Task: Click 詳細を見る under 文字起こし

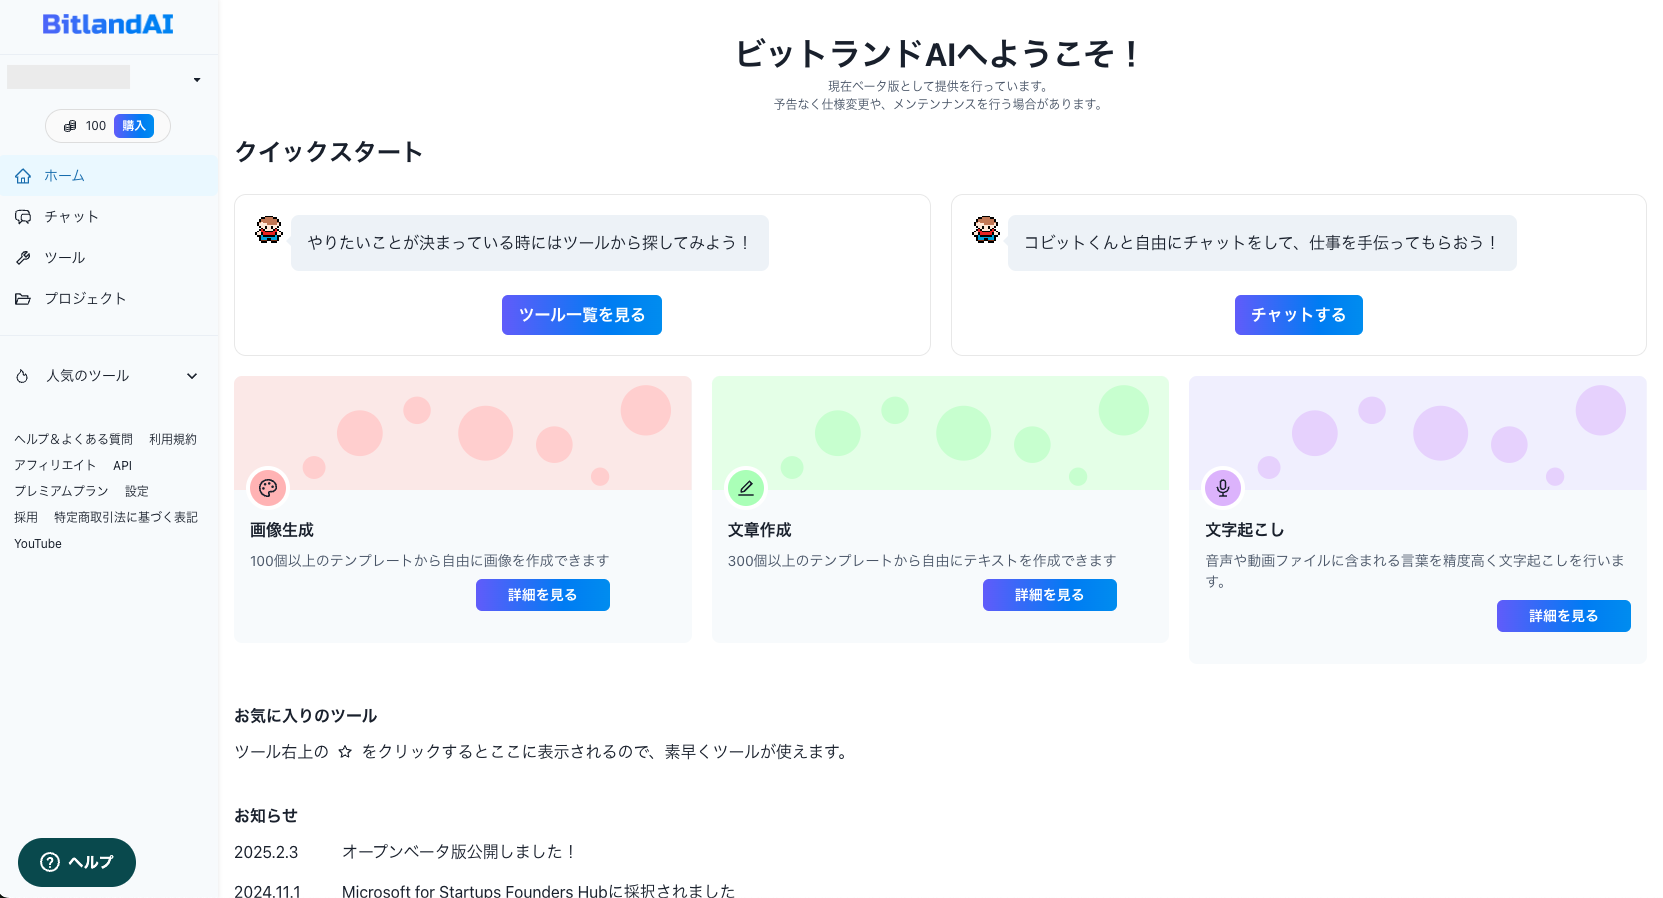Action: click(x=1564, y=616)
